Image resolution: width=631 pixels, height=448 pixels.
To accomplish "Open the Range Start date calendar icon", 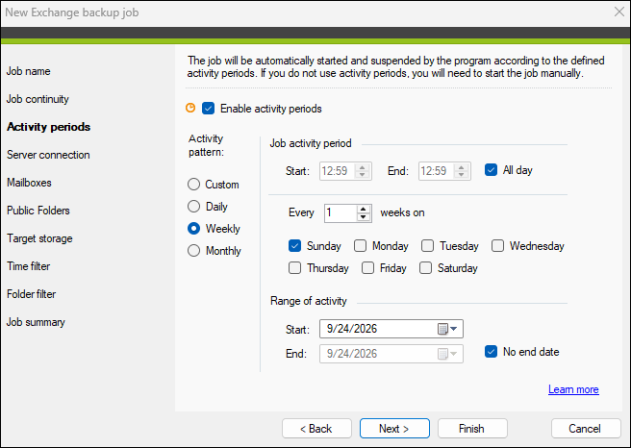I will point(442,329).
